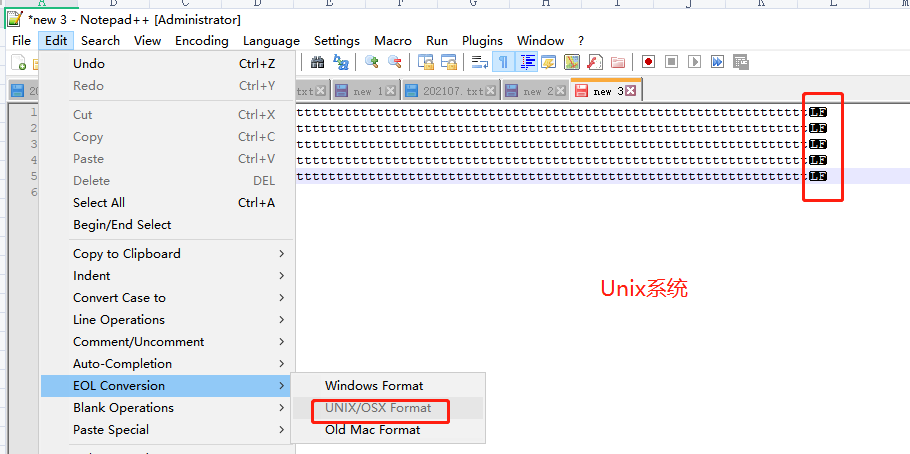The image size is (910, 454).
Task: Toggle Word Wrap in toolbar
Action: click(479, 62)
